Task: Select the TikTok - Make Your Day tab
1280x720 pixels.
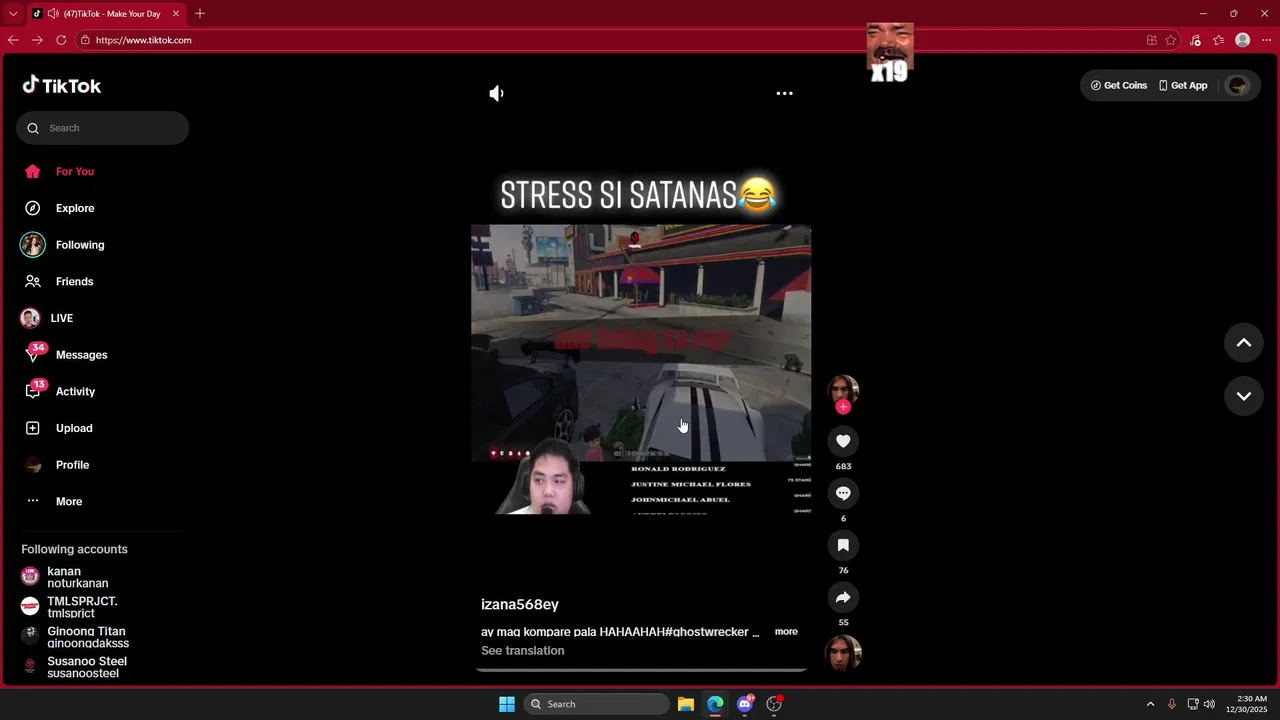Action: coord(107,14)
